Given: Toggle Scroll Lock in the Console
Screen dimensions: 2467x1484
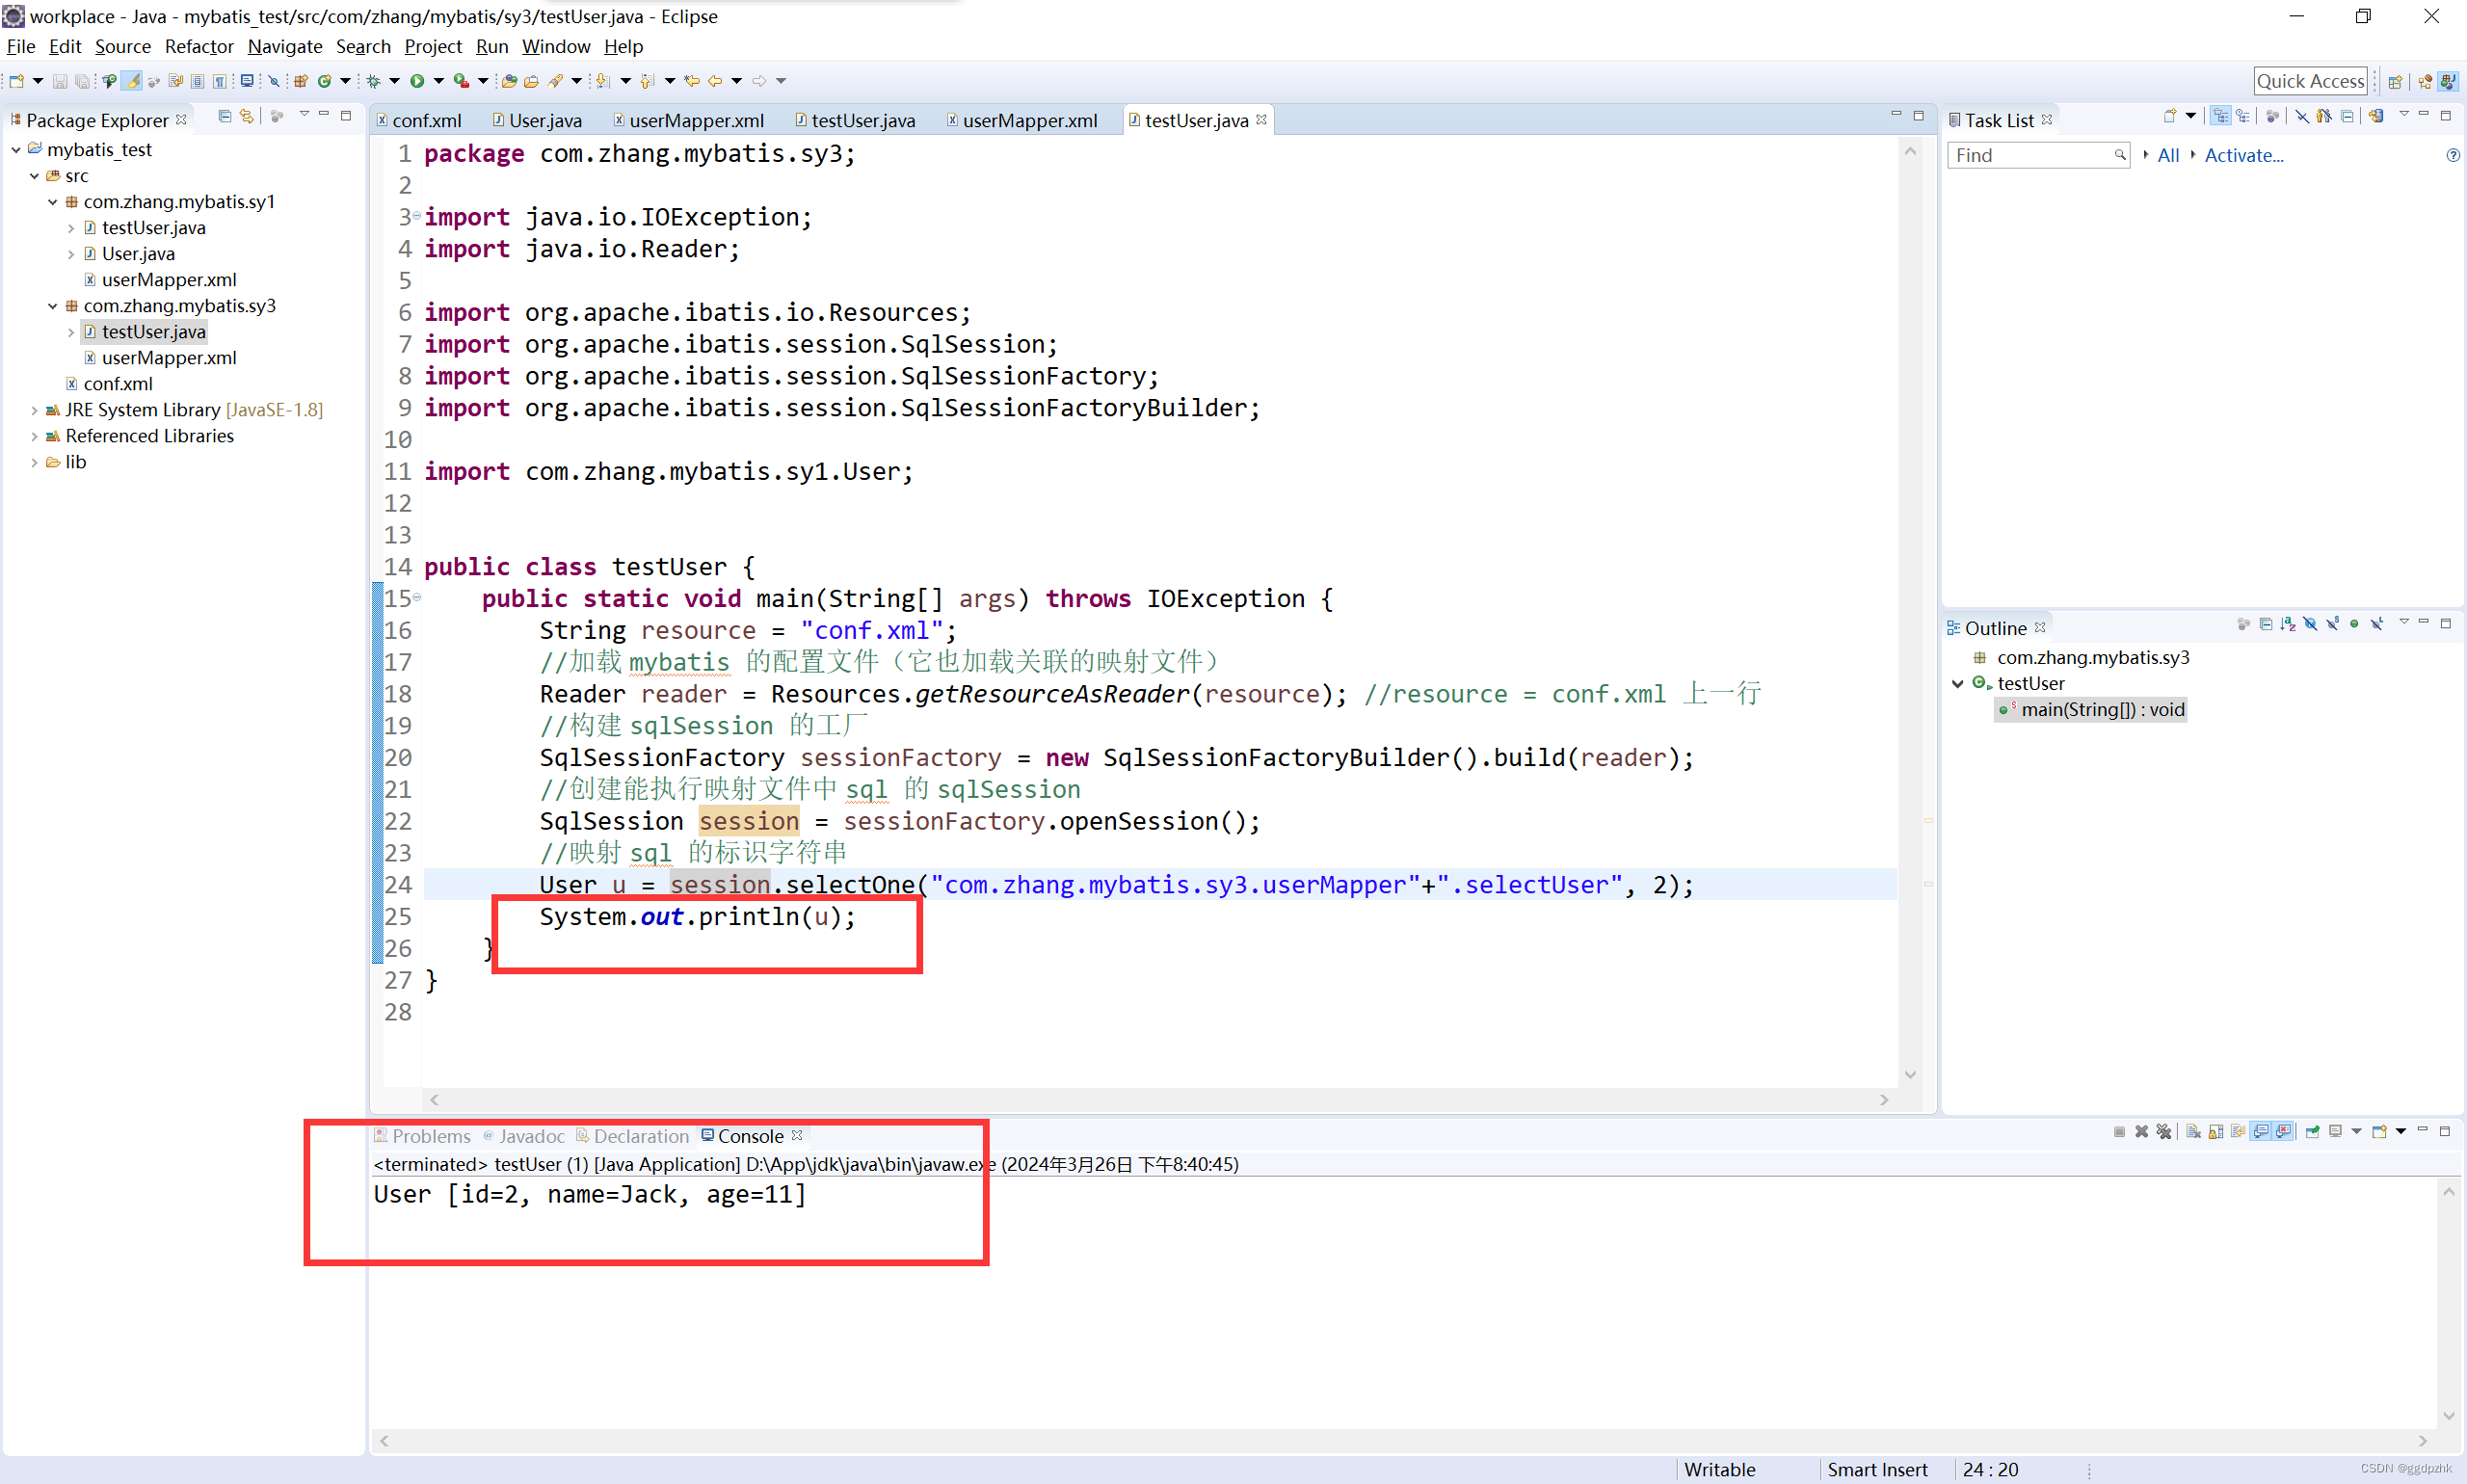Looking at the screenshot, I should click(2216, 1131).
